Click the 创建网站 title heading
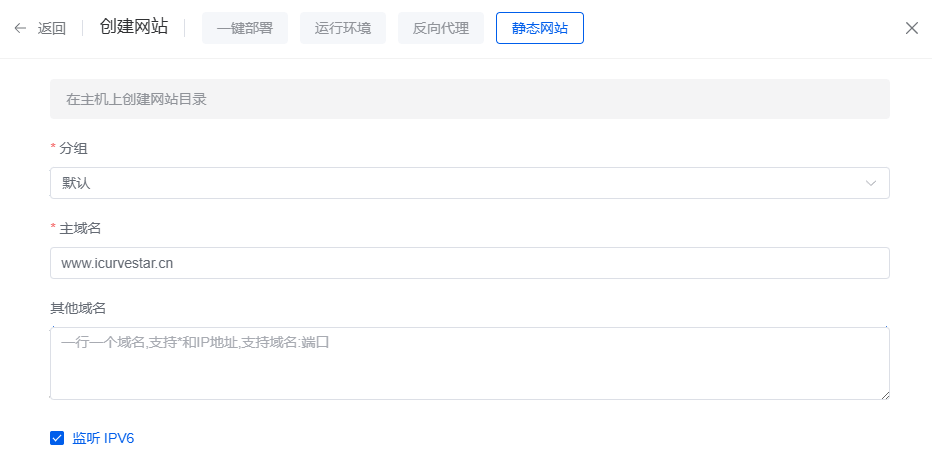The image size is (932, 465). coord(134,27)
